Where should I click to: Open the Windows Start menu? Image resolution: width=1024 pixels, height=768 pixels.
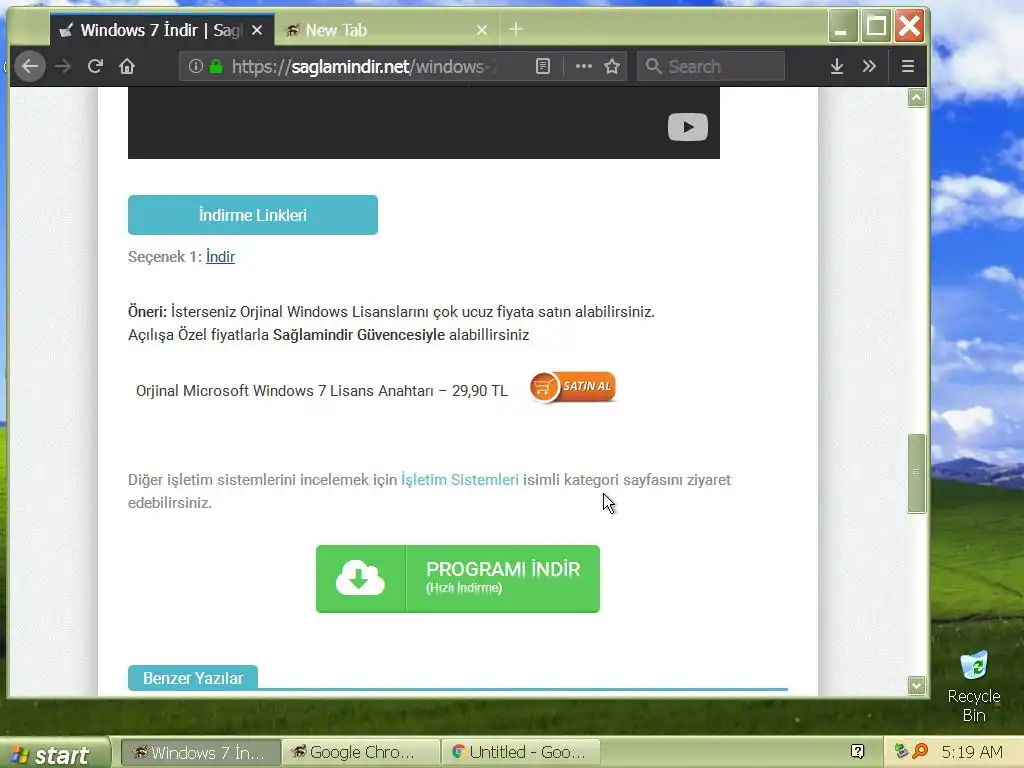pos(54,753)
